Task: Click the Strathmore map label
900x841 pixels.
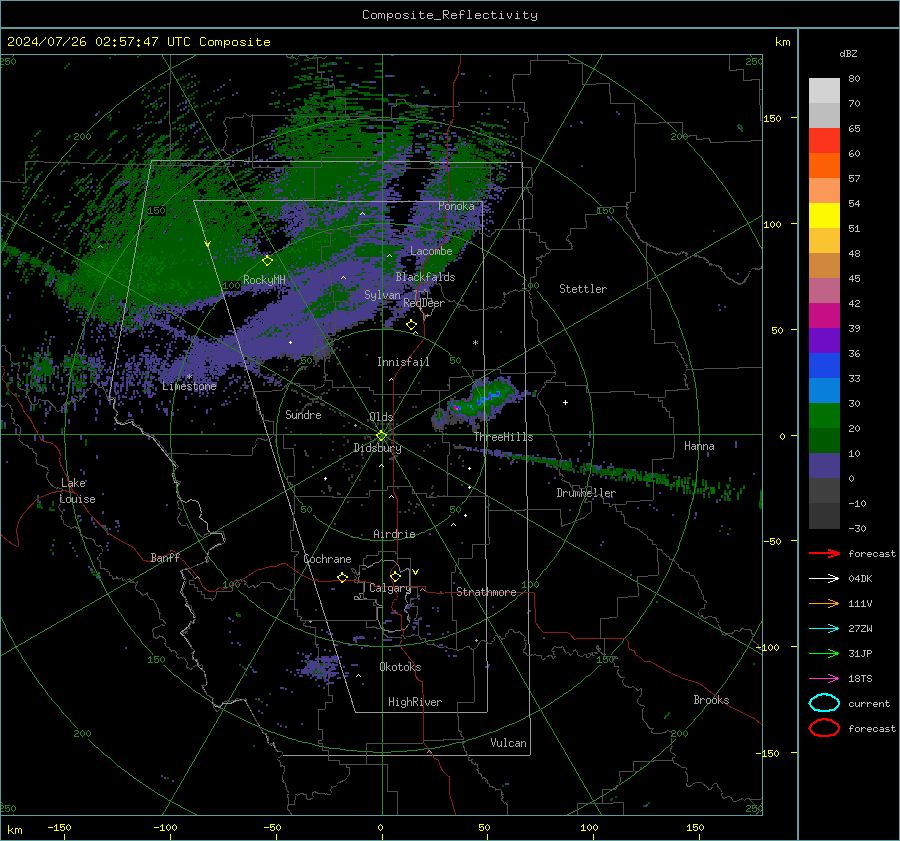Action: [486, 592]
